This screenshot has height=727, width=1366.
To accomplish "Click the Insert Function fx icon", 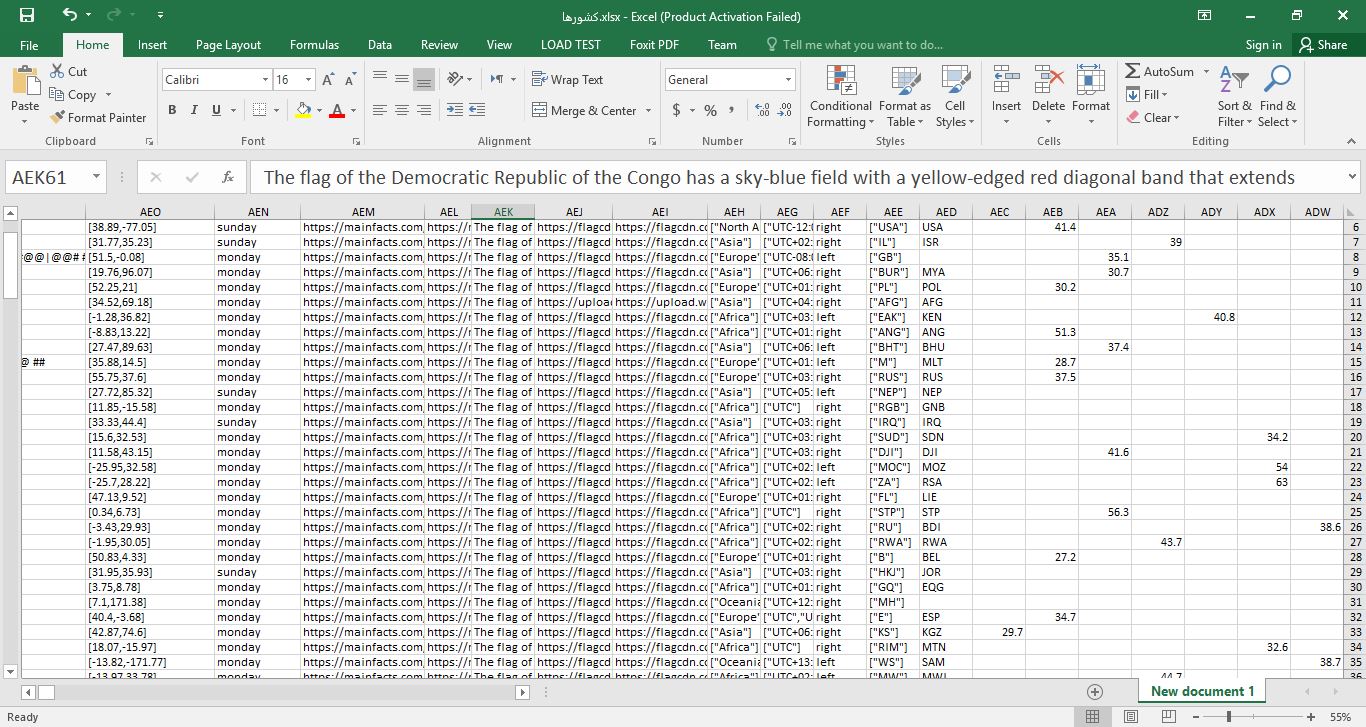I will (228, 177).
